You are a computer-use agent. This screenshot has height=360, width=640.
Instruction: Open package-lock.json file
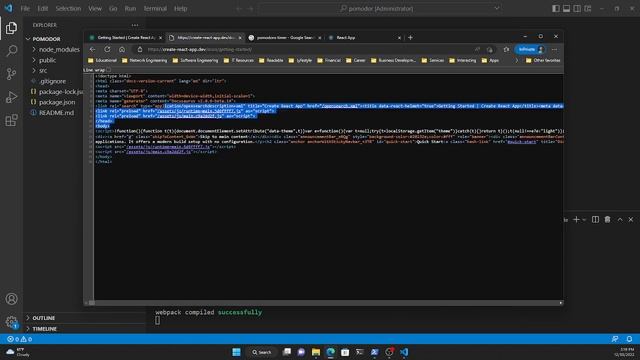pyautogui.click(x=56, y=92)
